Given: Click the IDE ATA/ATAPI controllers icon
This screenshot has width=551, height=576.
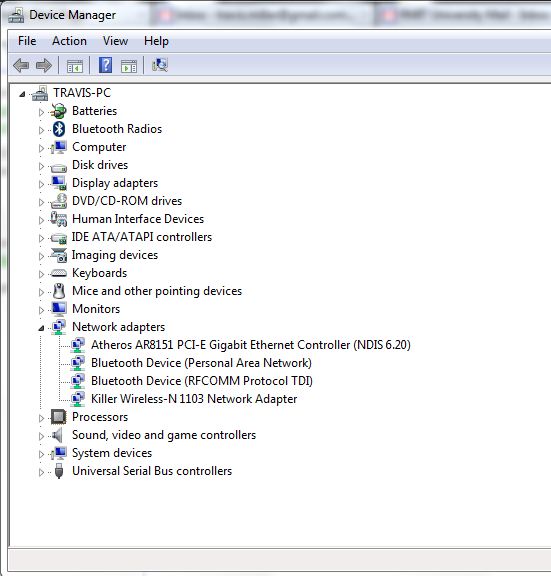Looking at the screenshot, I should (x=59, y=238).
